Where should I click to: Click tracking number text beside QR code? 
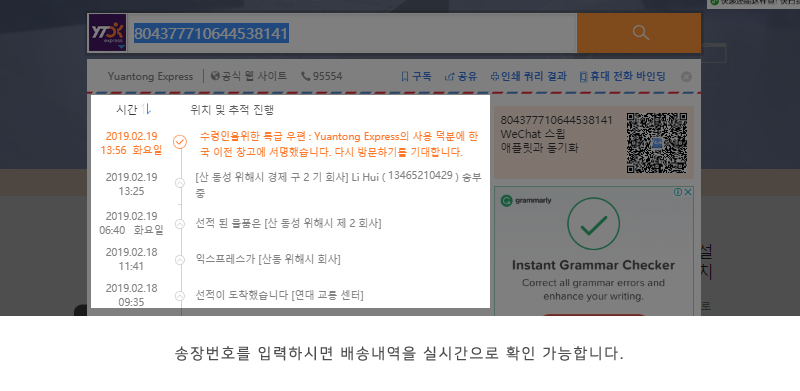point(556,120)
